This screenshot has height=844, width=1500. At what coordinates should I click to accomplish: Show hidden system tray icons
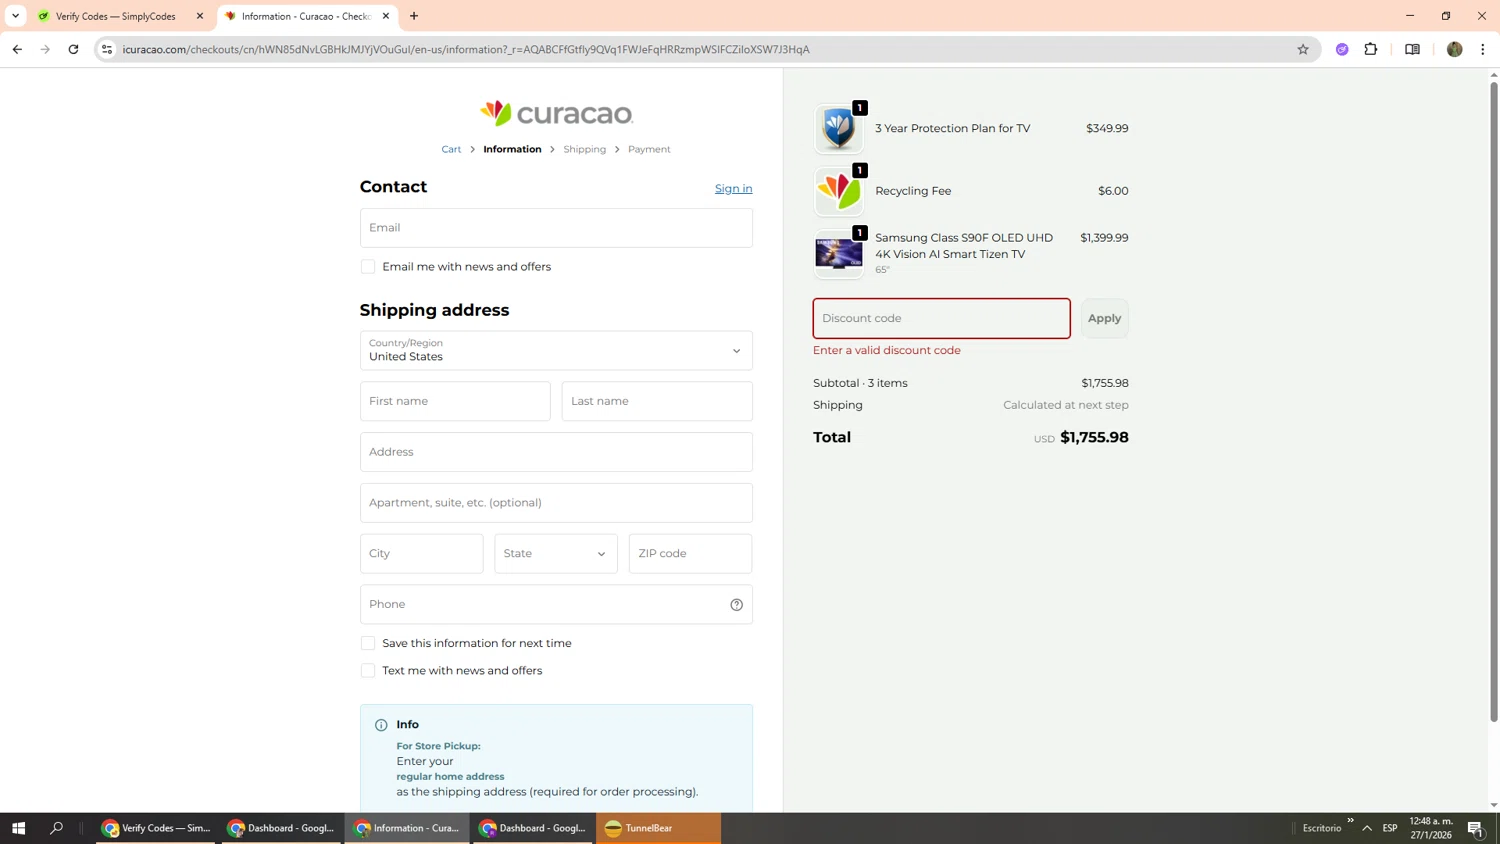click(1366, 828)
